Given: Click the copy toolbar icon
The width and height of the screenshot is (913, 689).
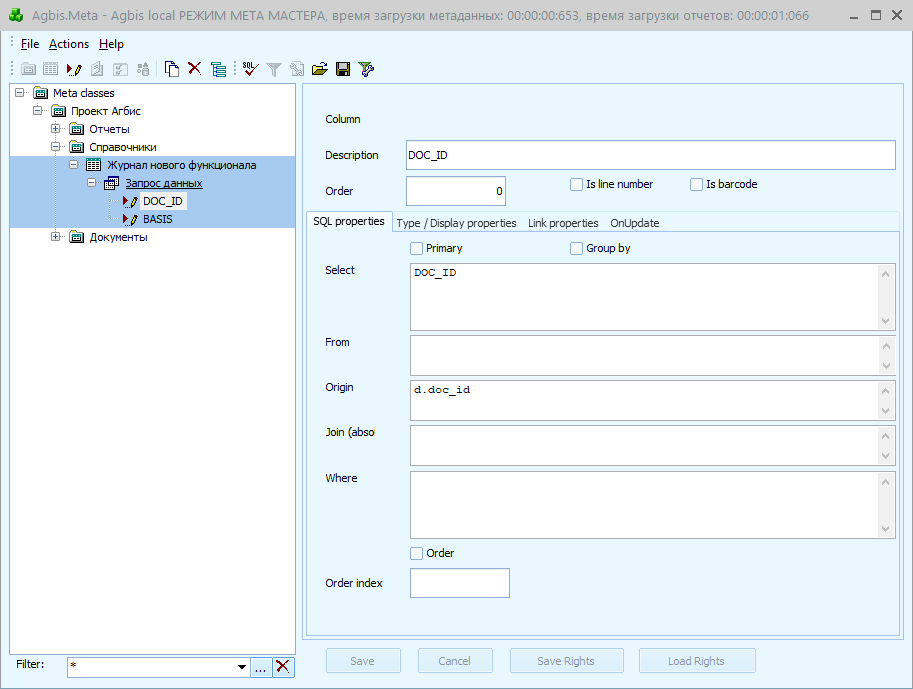Looking at the screenshot, I should pos(171,69).
